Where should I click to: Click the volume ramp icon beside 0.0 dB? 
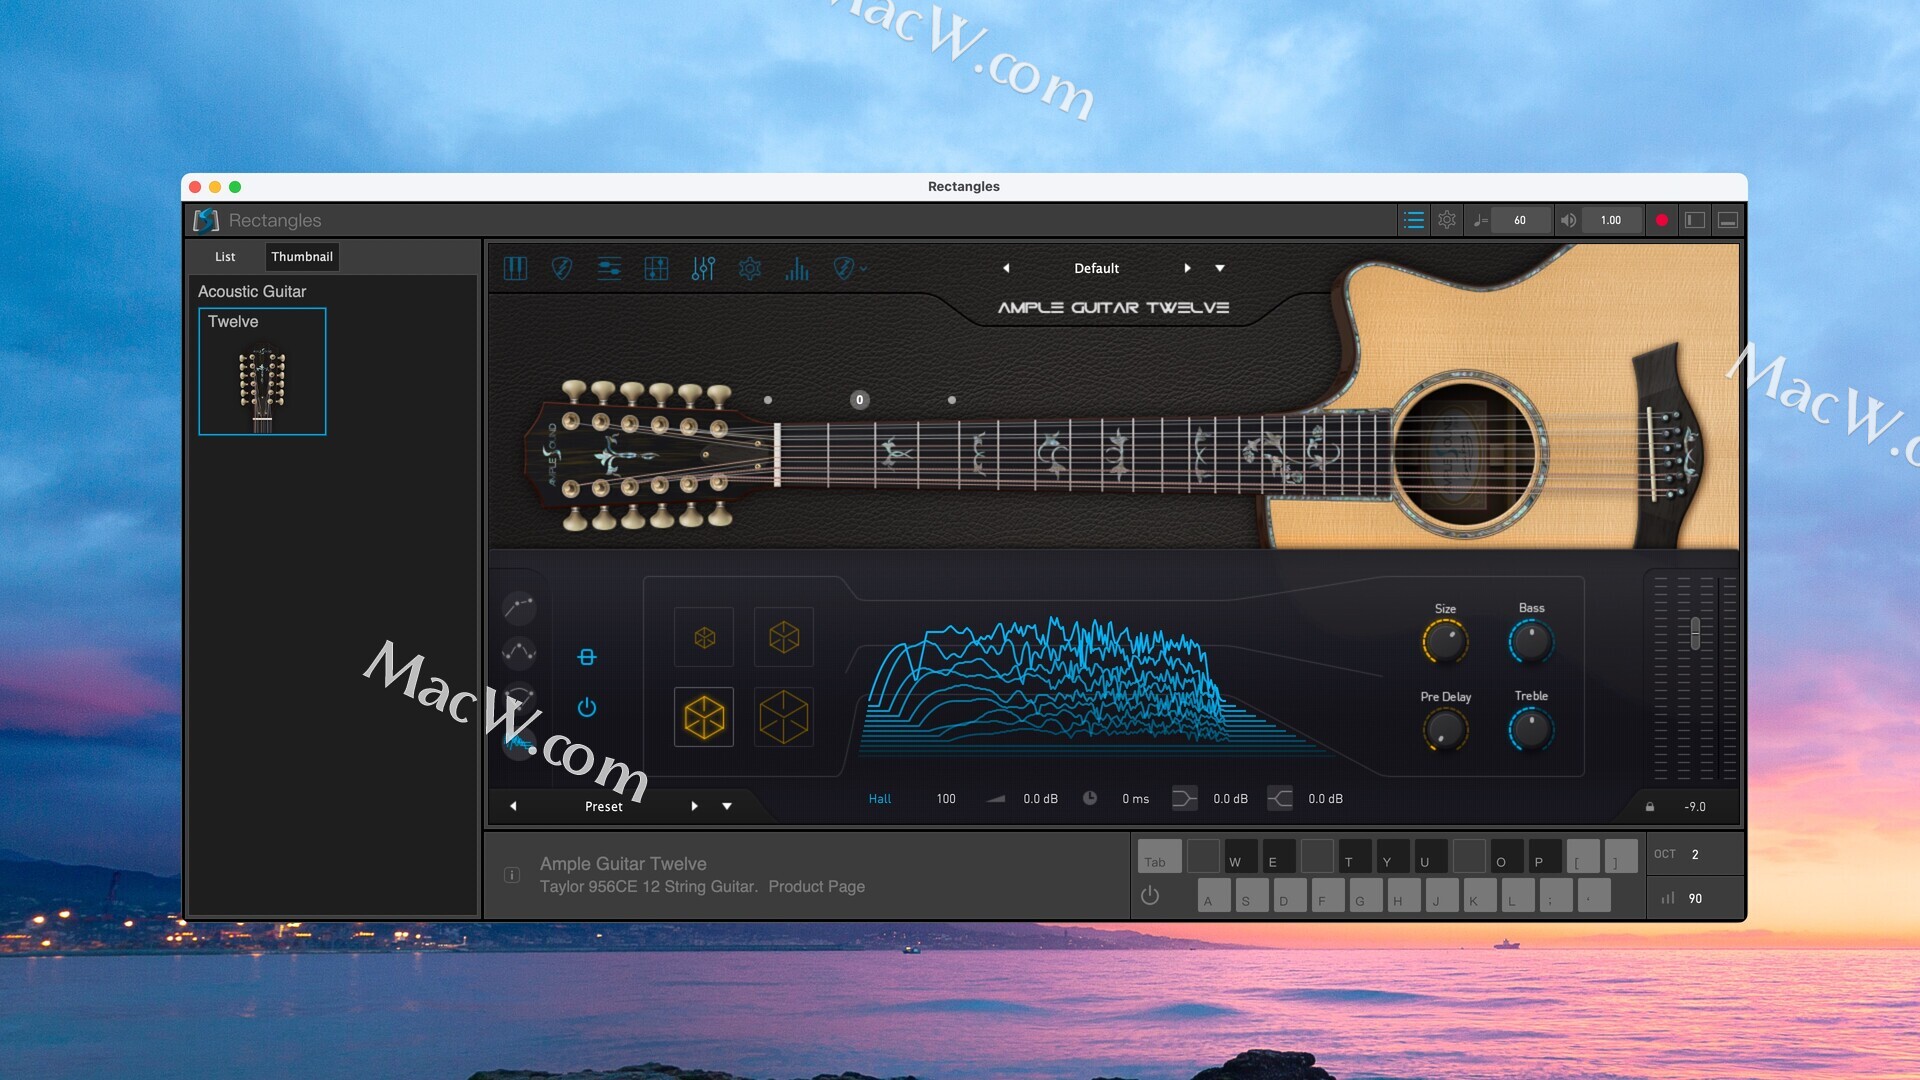point(996,799)
